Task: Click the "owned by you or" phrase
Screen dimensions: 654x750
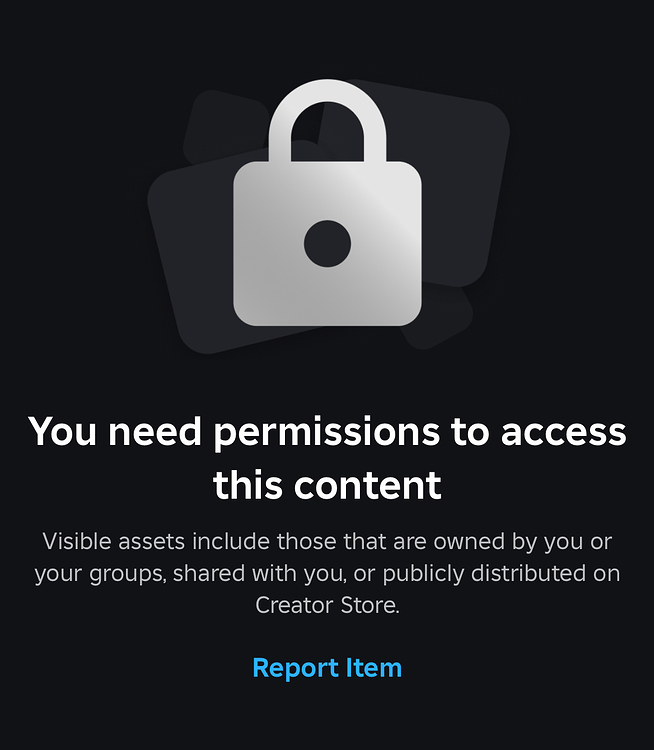Action: pyautogui.click(x=522, y=542)
